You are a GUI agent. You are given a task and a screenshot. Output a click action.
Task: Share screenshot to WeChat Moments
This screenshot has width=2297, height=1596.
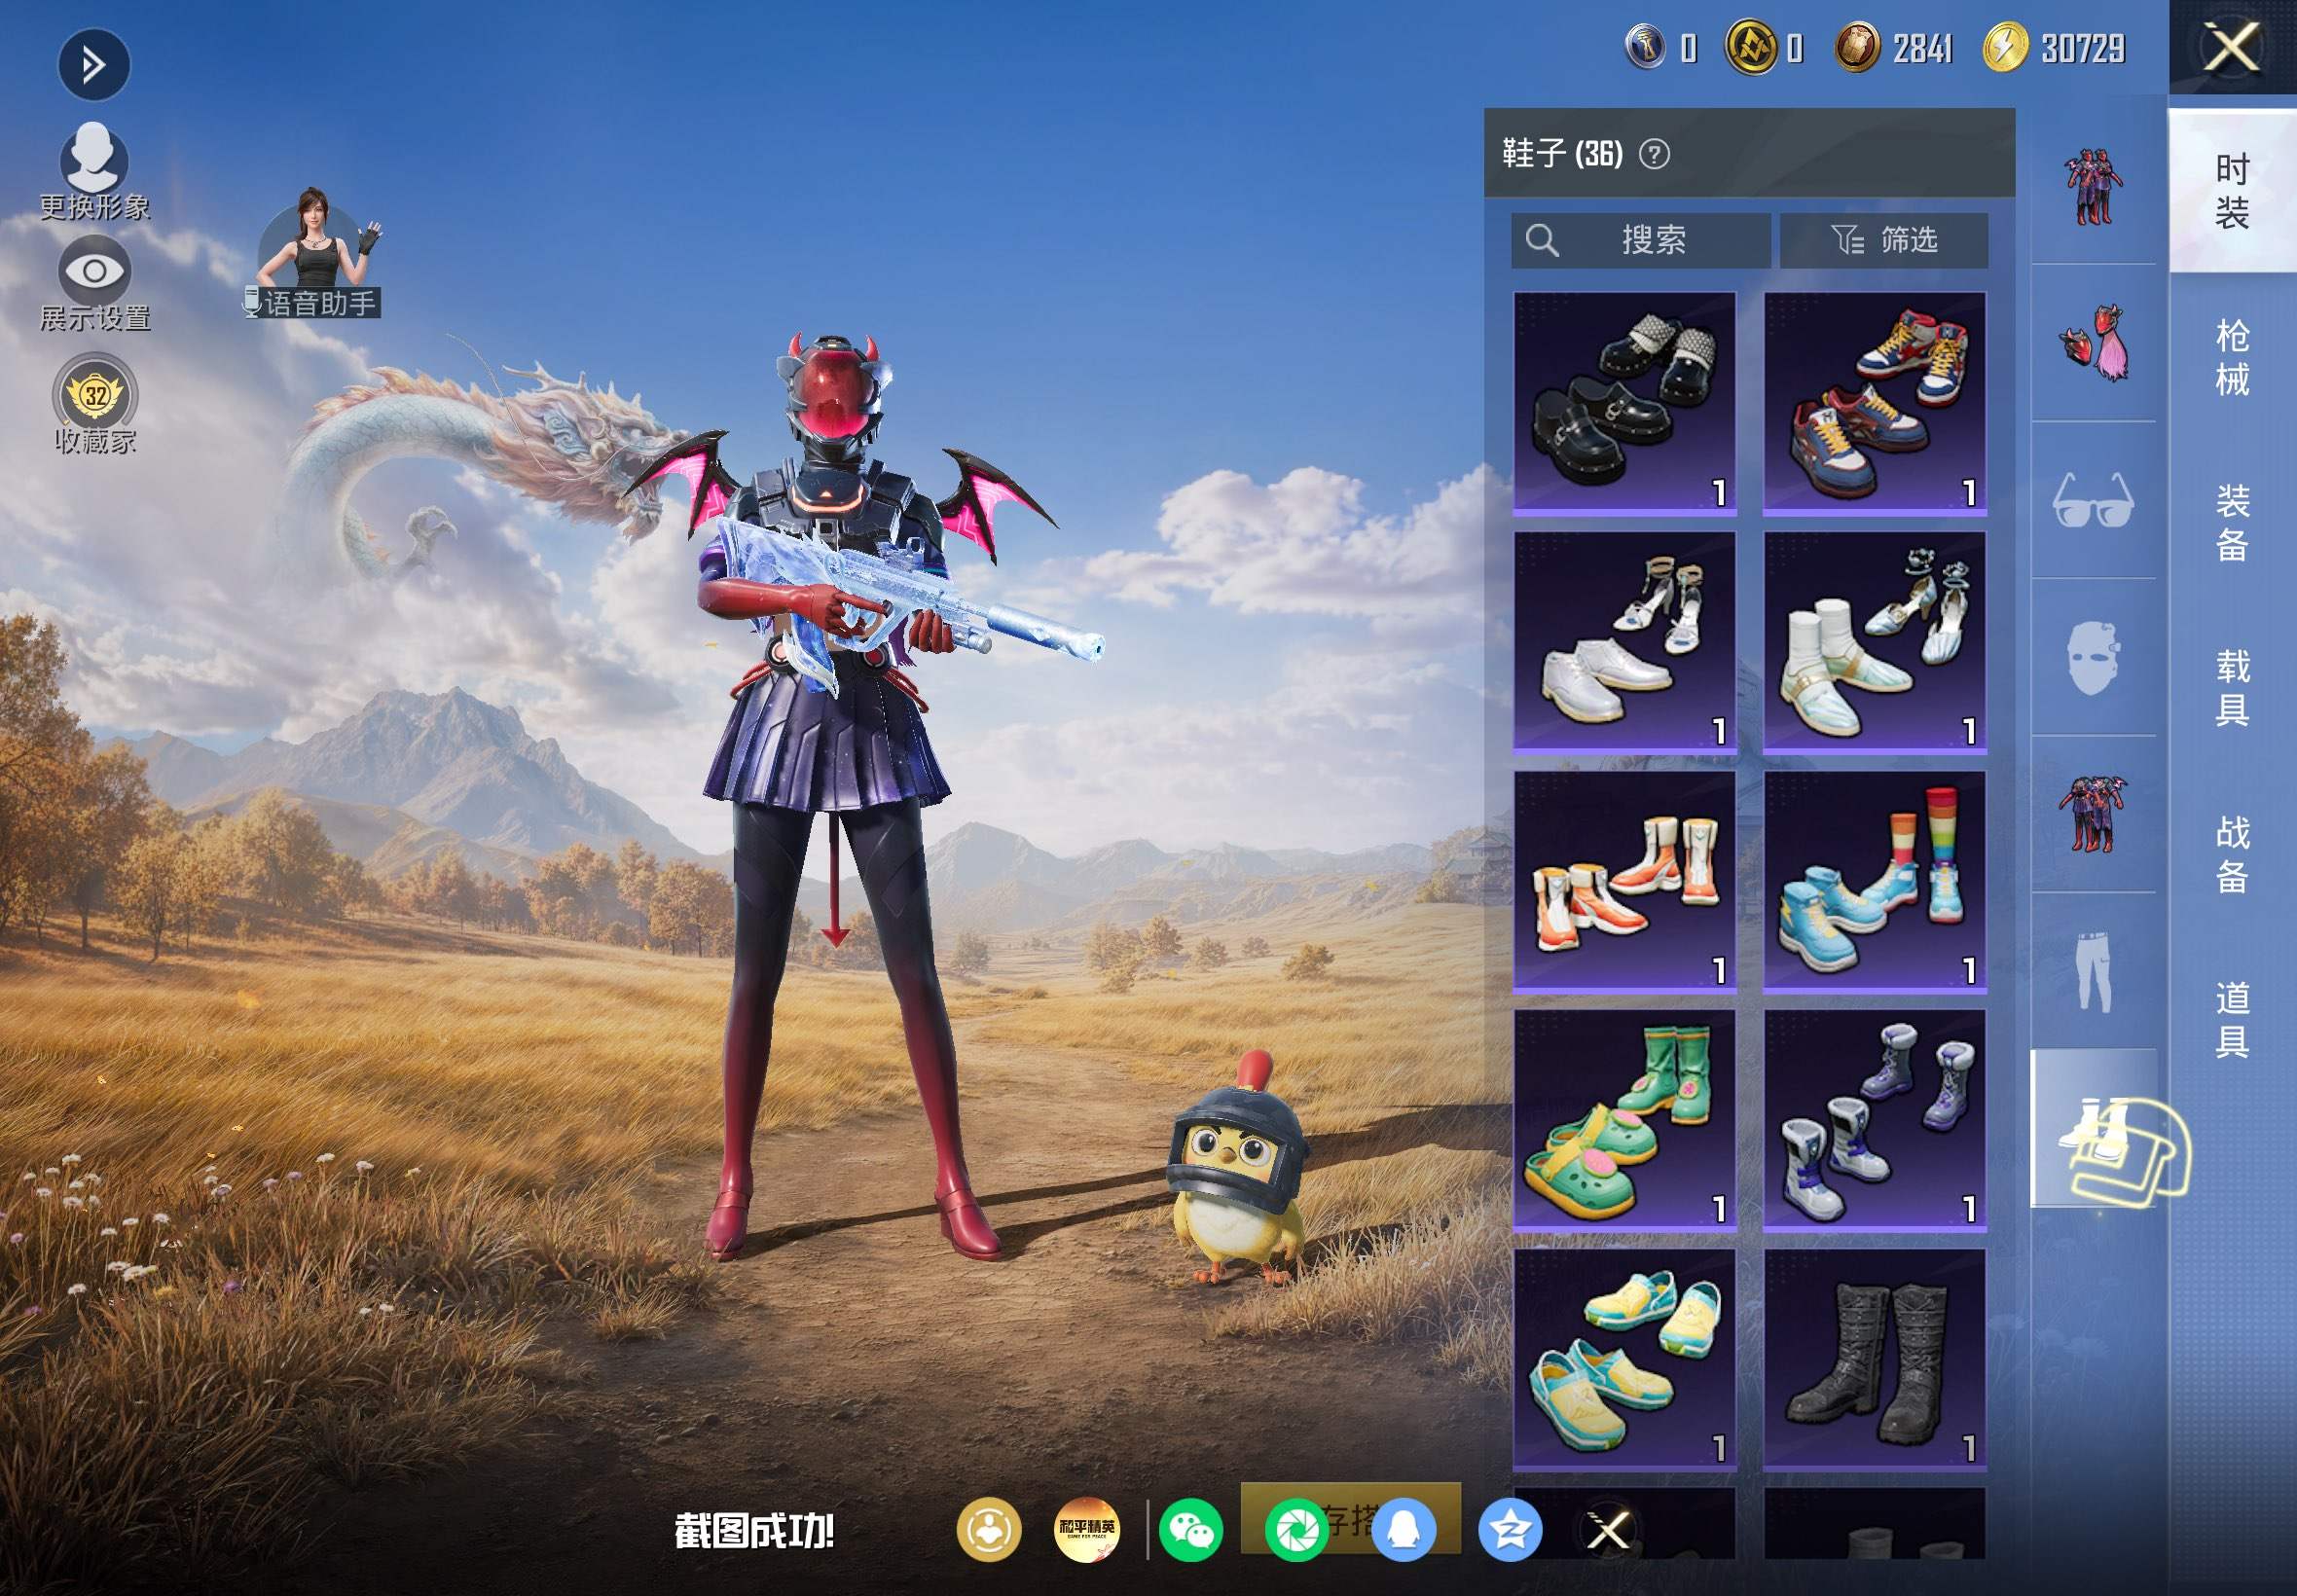point(1296,1530)
